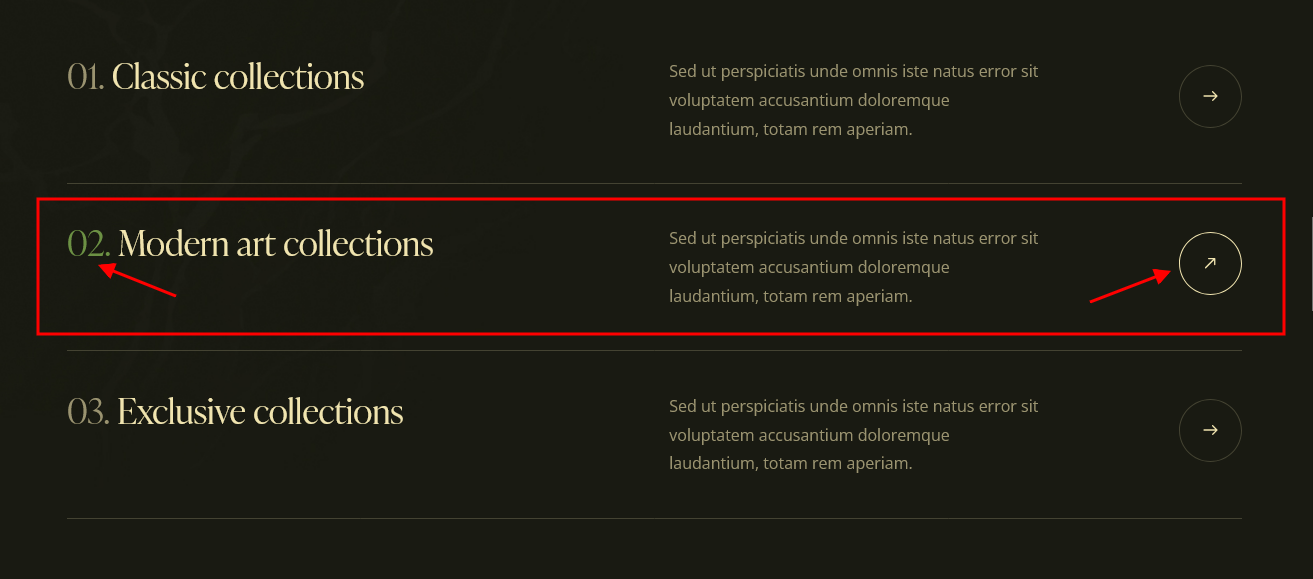Click the divider line below Modern art collections

click(654, 350)
